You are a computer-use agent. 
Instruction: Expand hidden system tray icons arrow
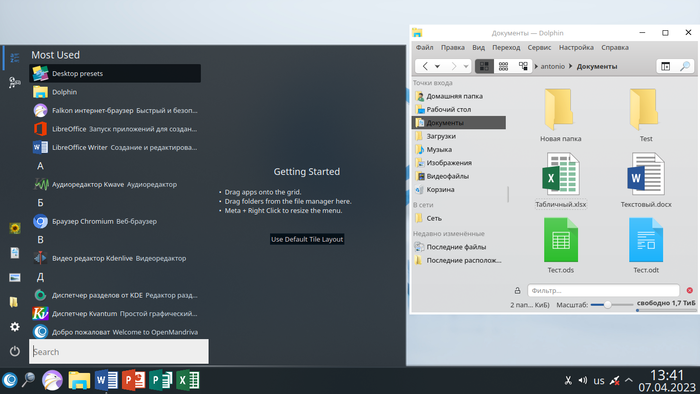(629, 381)
